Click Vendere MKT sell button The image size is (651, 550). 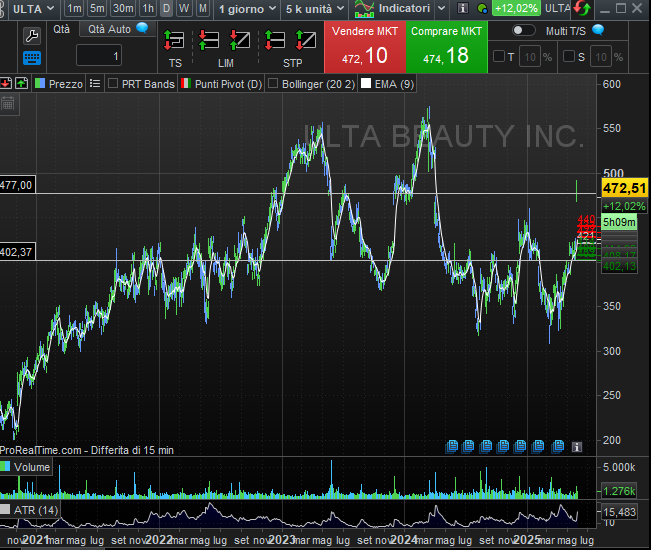click(364, 47)
